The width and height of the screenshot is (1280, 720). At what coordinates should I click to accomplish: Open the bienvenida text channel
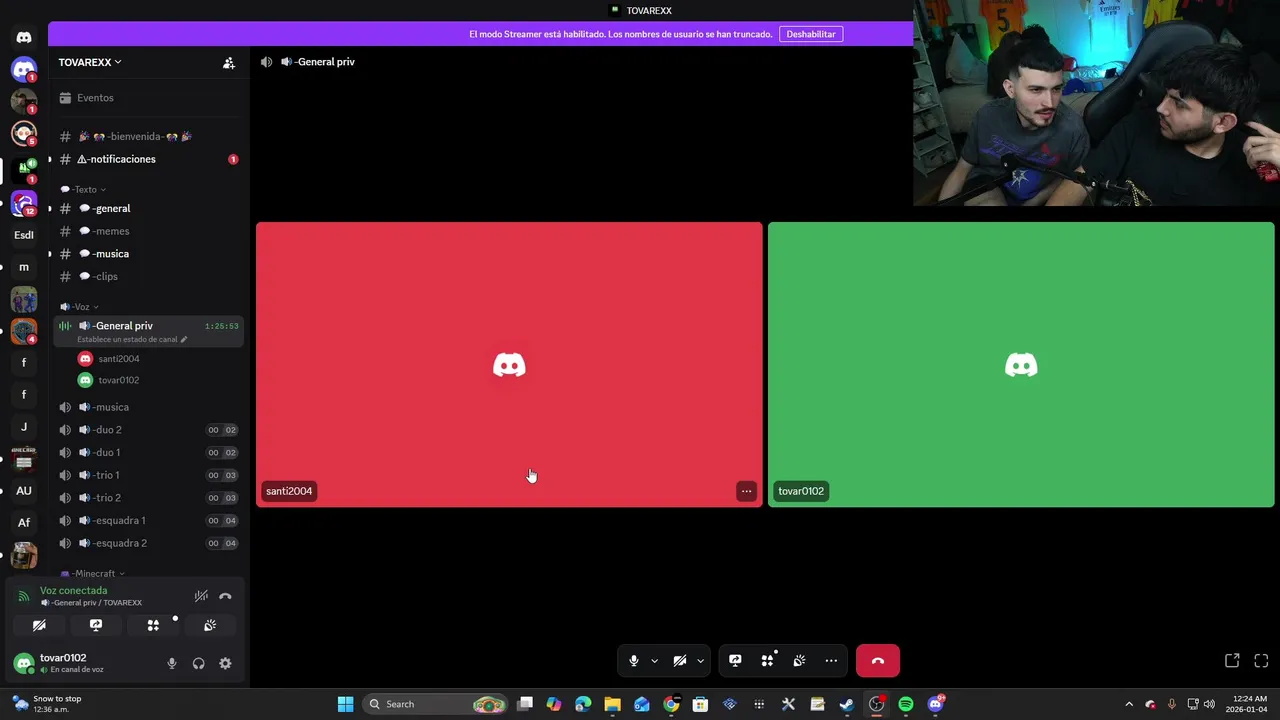point(148,136)
